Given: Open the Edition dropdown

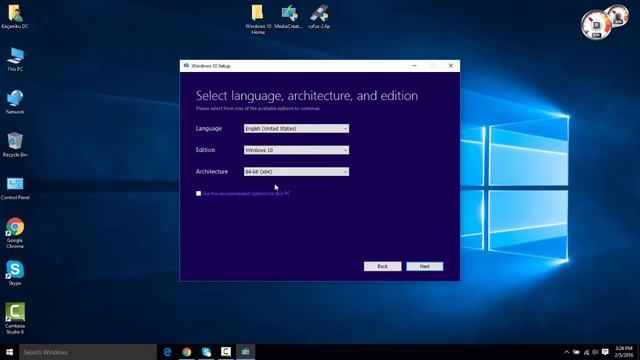Looking at the screenshot, I should [x=296, y=150].
